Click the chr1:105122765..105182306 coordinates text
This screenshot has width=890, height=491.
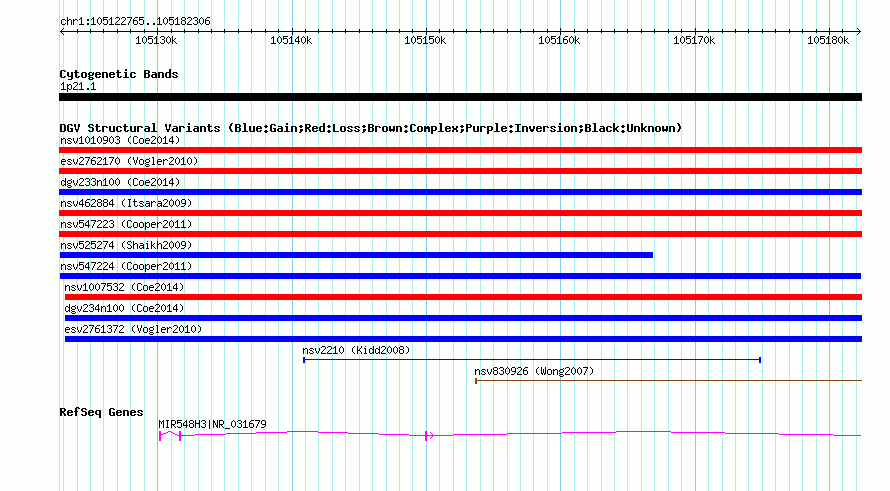pyautogui.click(x=135, y=22)
